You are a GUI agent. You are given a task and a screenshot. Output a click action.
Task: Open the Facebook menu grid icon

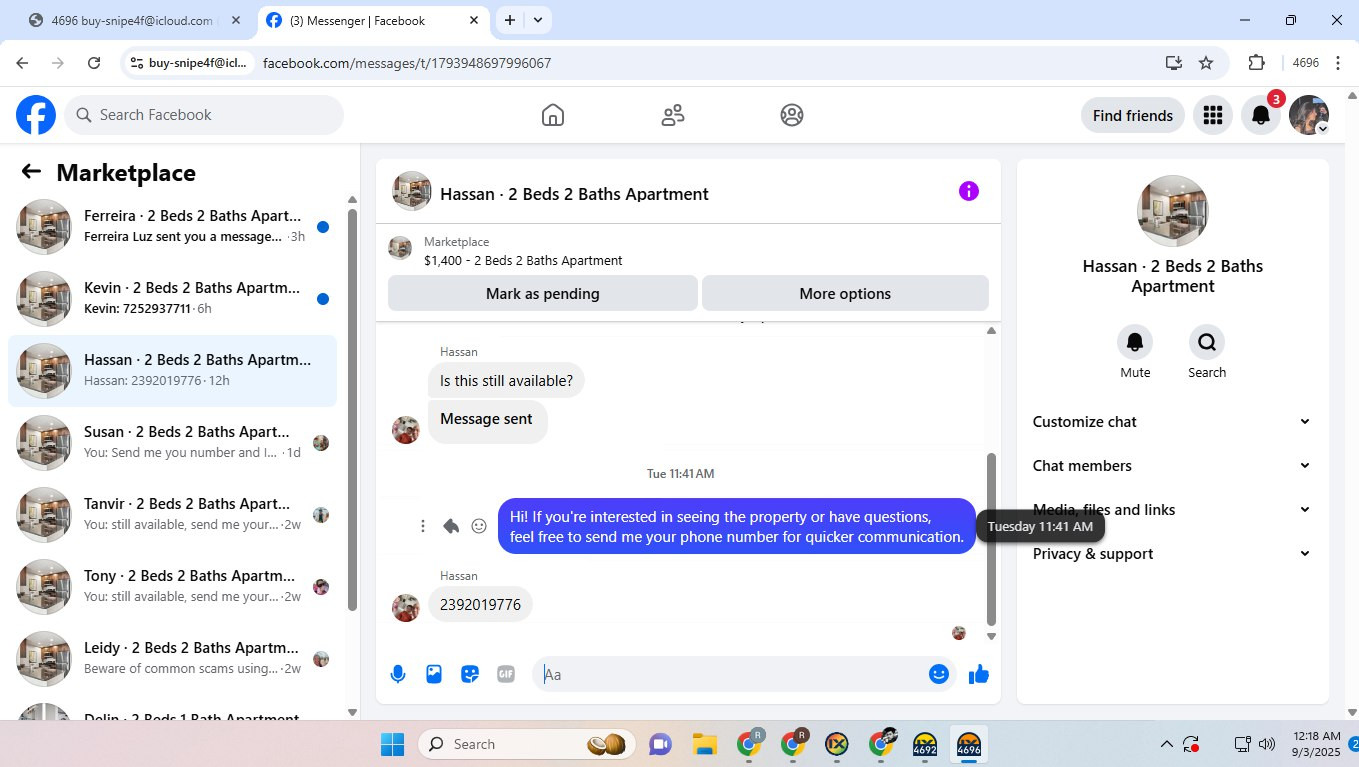pos(1213,115)
